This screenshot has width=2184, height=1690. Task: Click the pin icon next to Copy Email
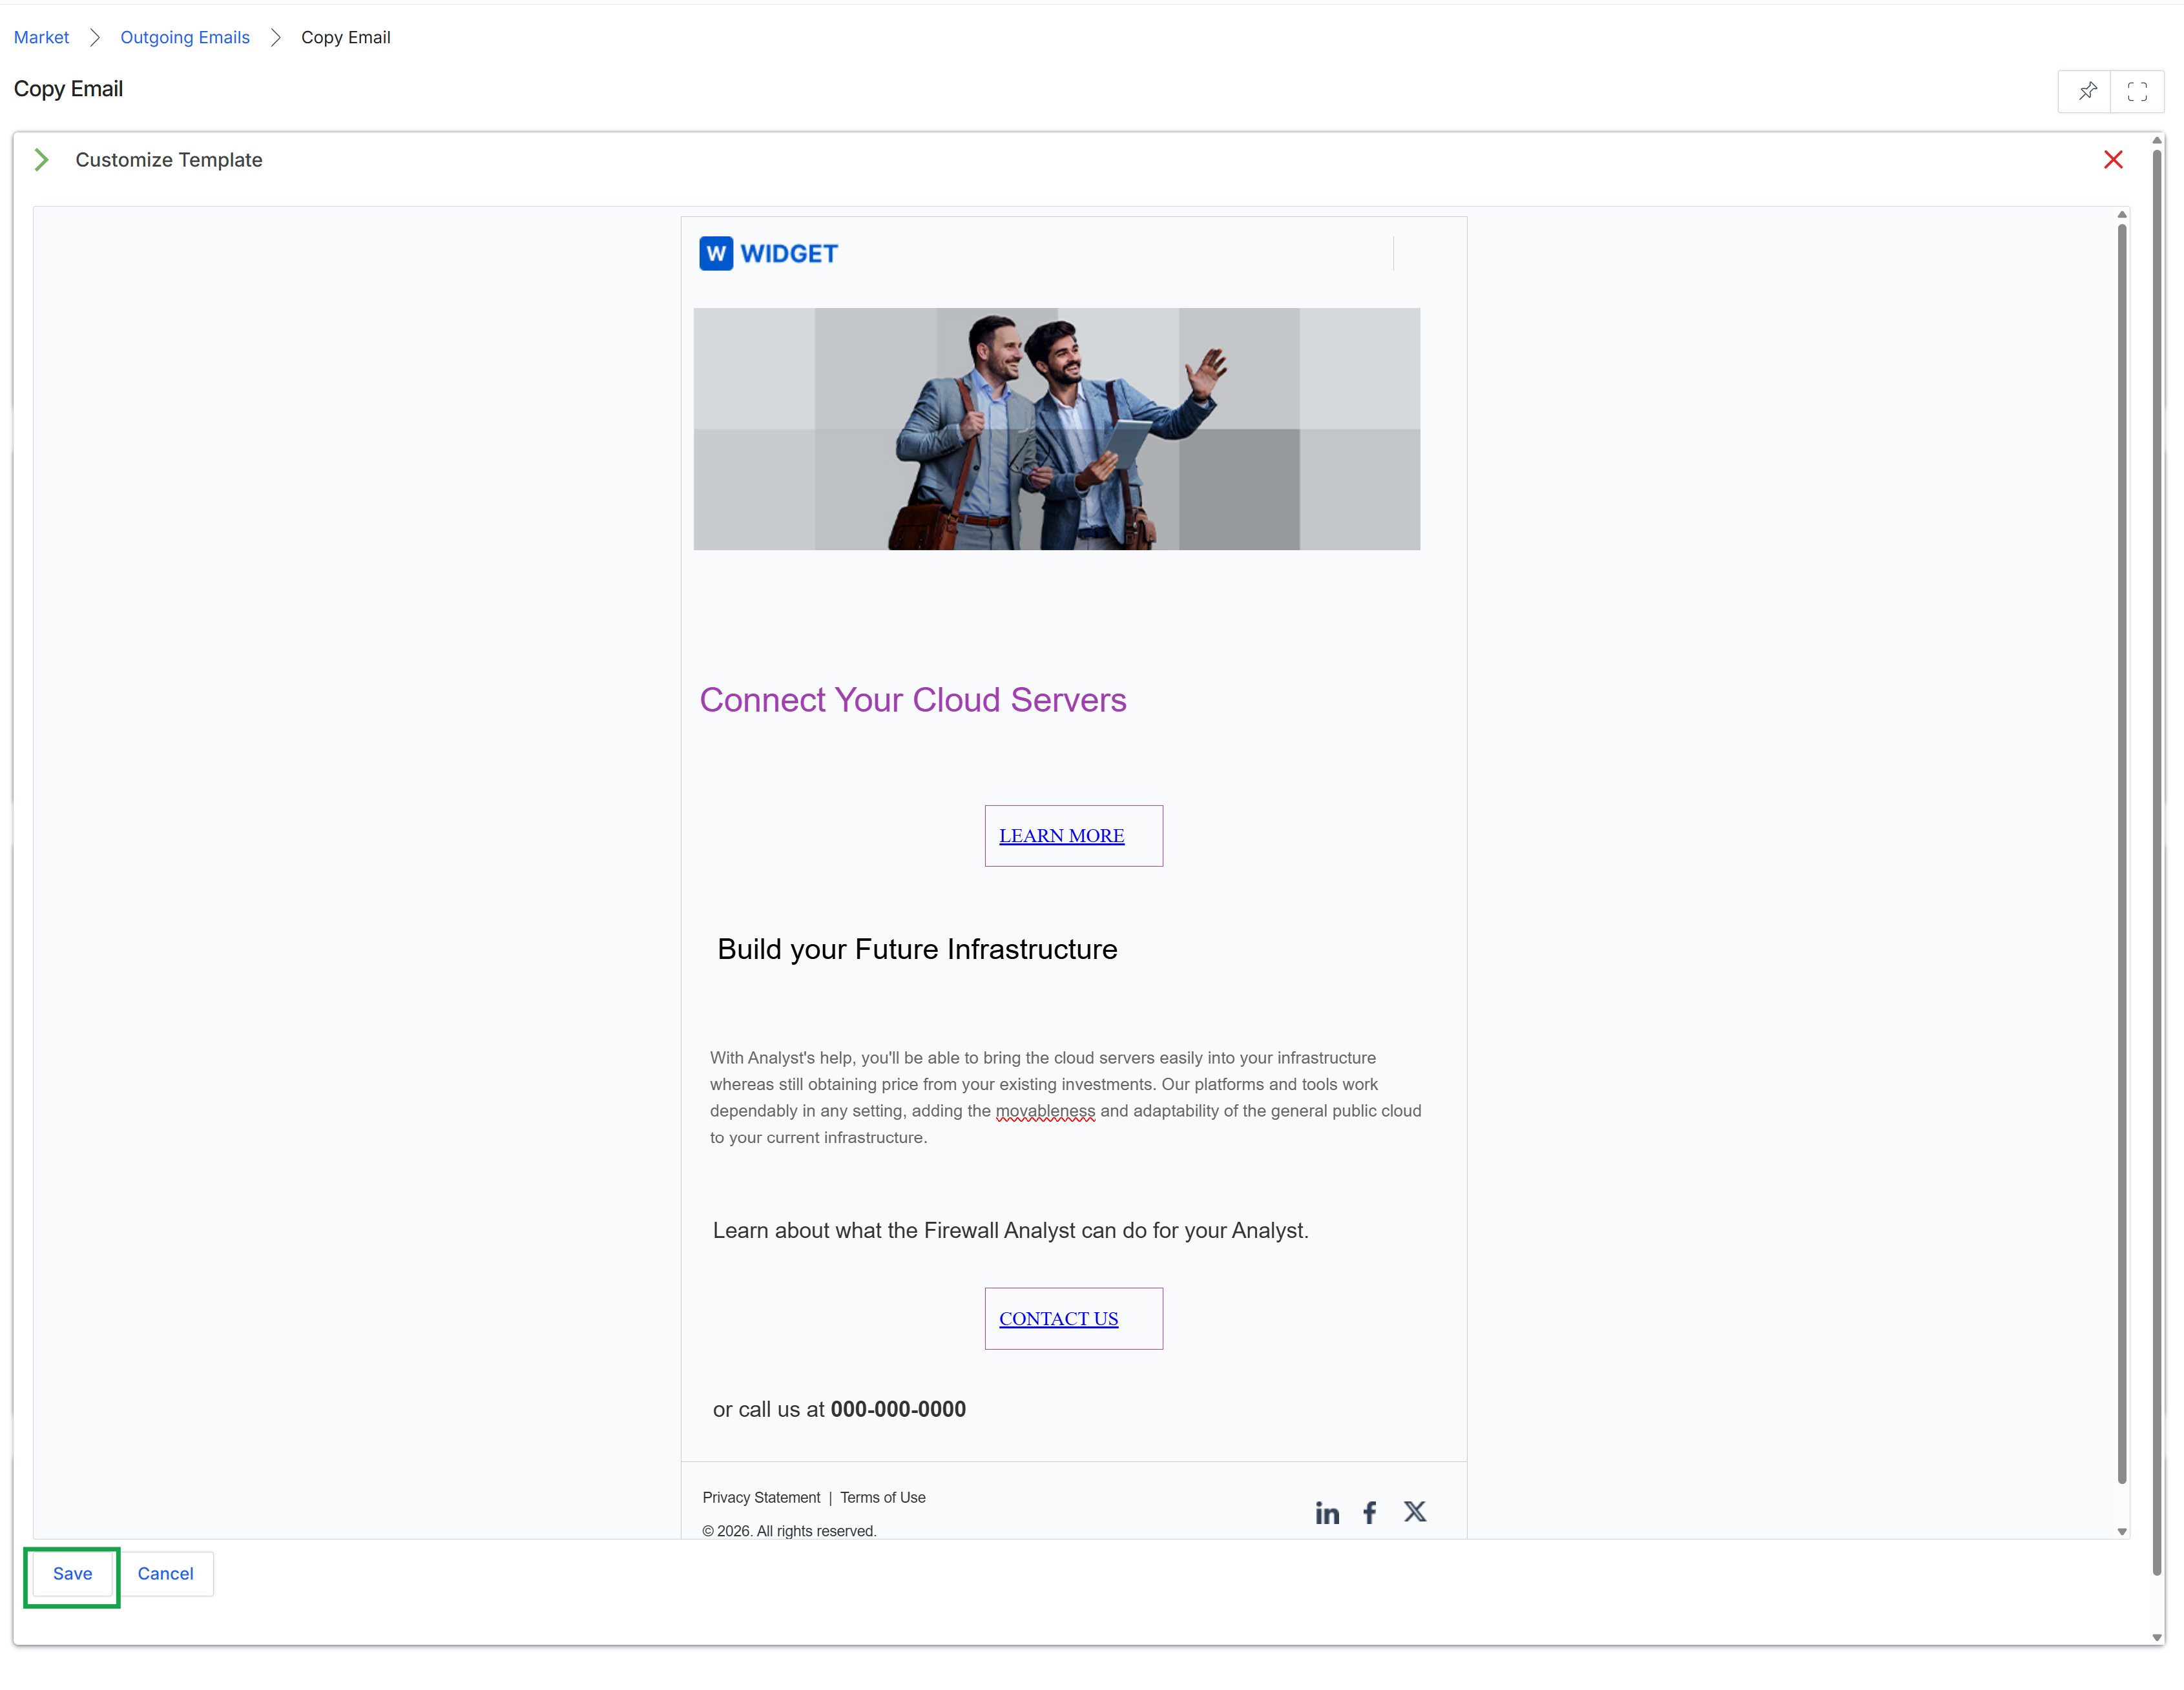point(2087,91)
